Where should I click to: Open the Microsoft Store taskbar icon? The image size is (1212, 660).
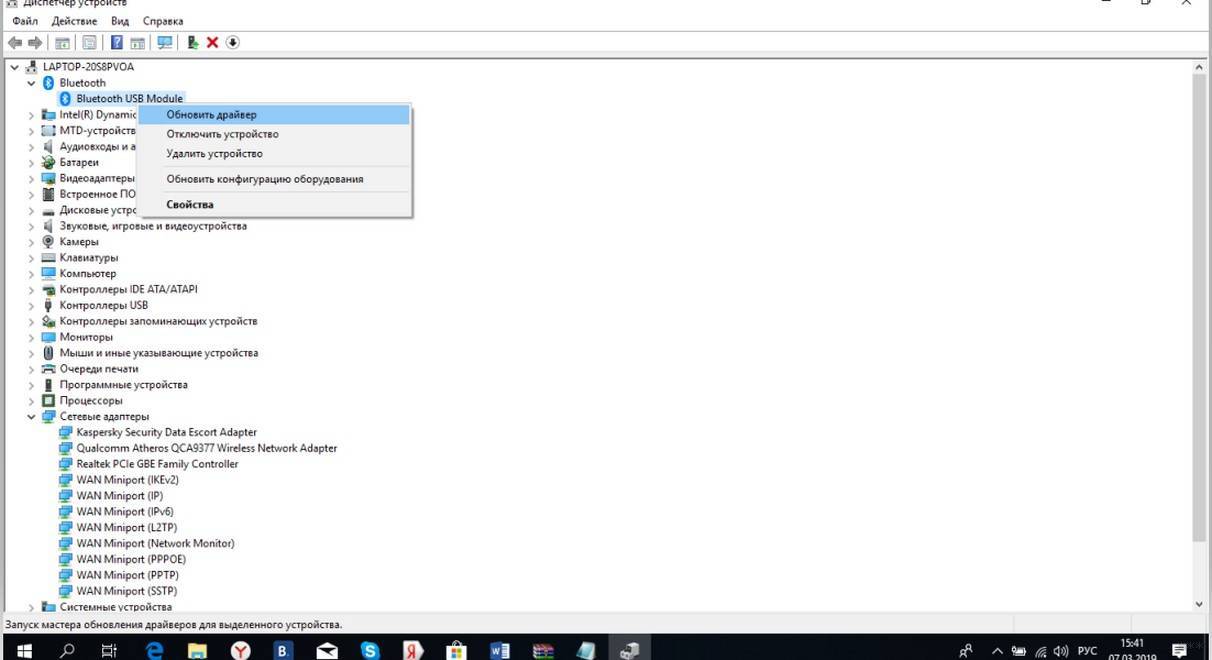456,650
